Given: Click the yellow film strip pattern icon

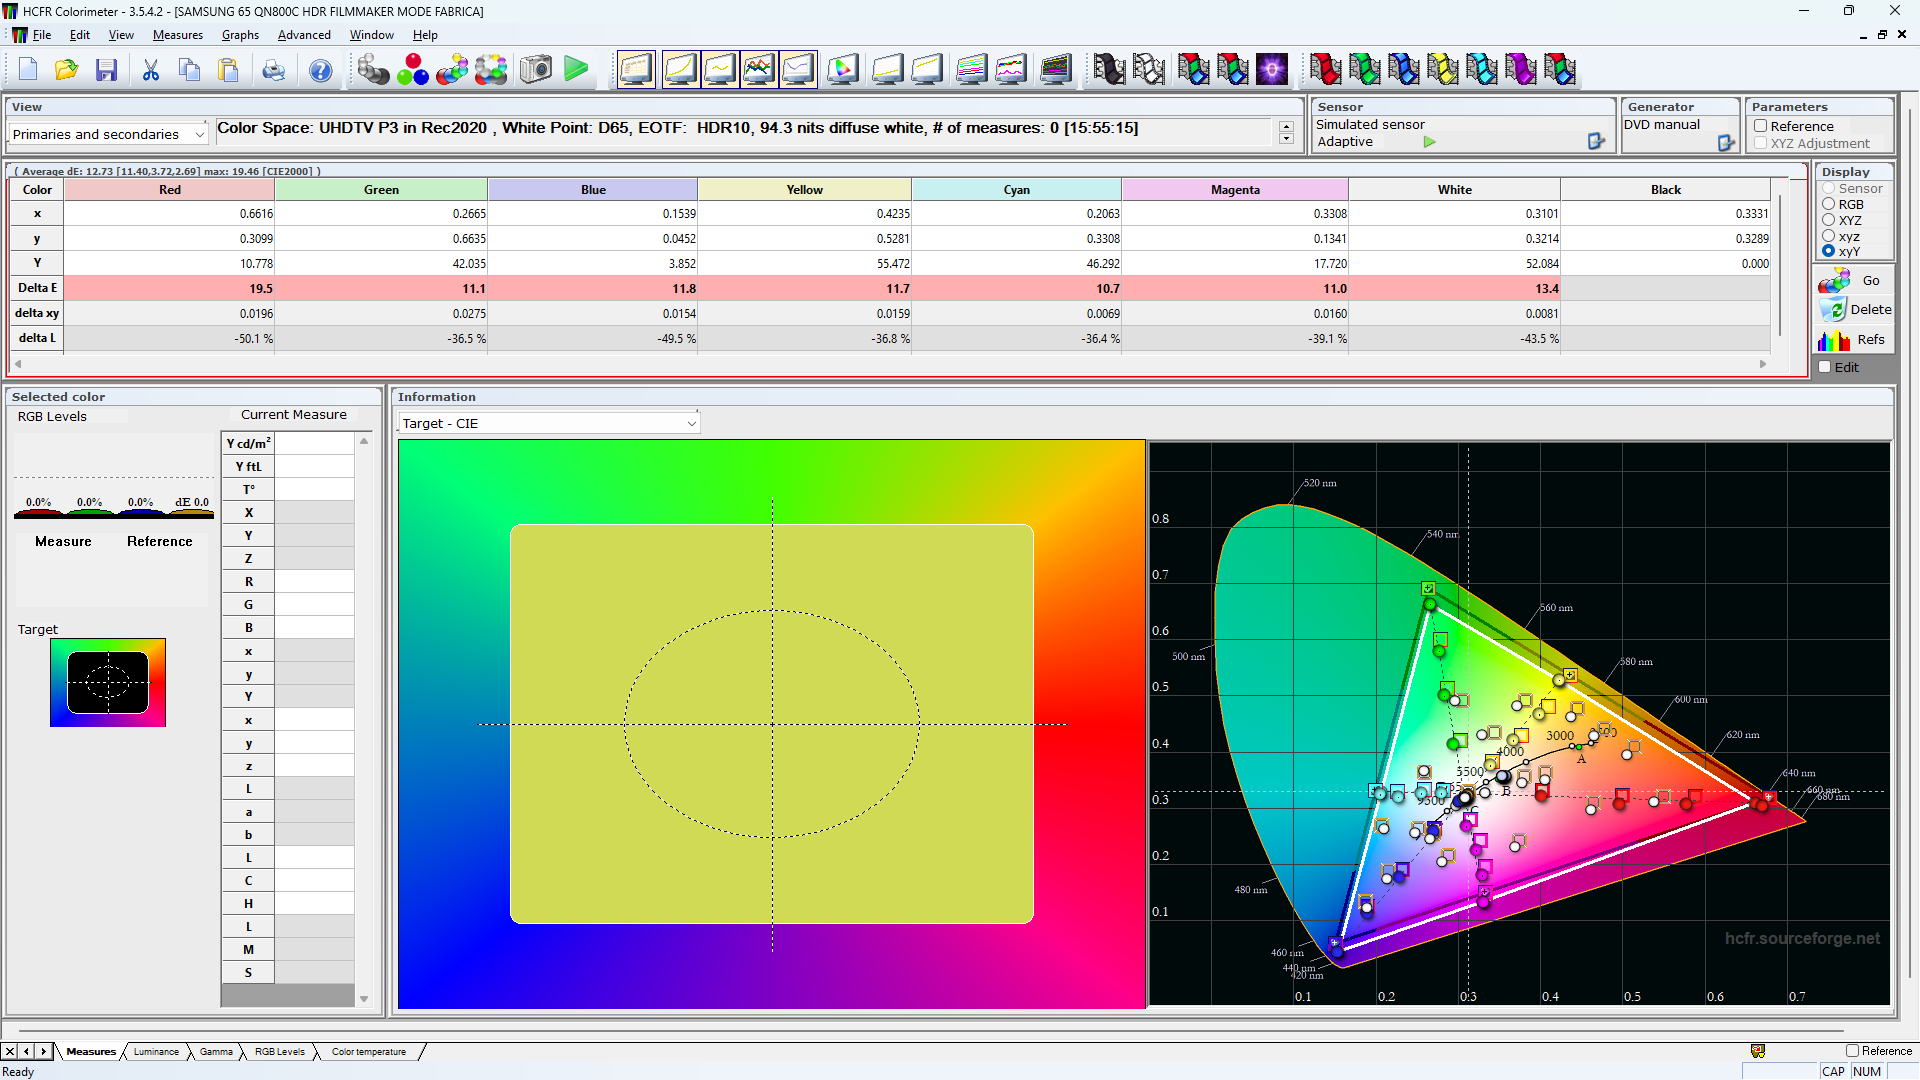Looking at the screenshot, I should [1442, 69].
